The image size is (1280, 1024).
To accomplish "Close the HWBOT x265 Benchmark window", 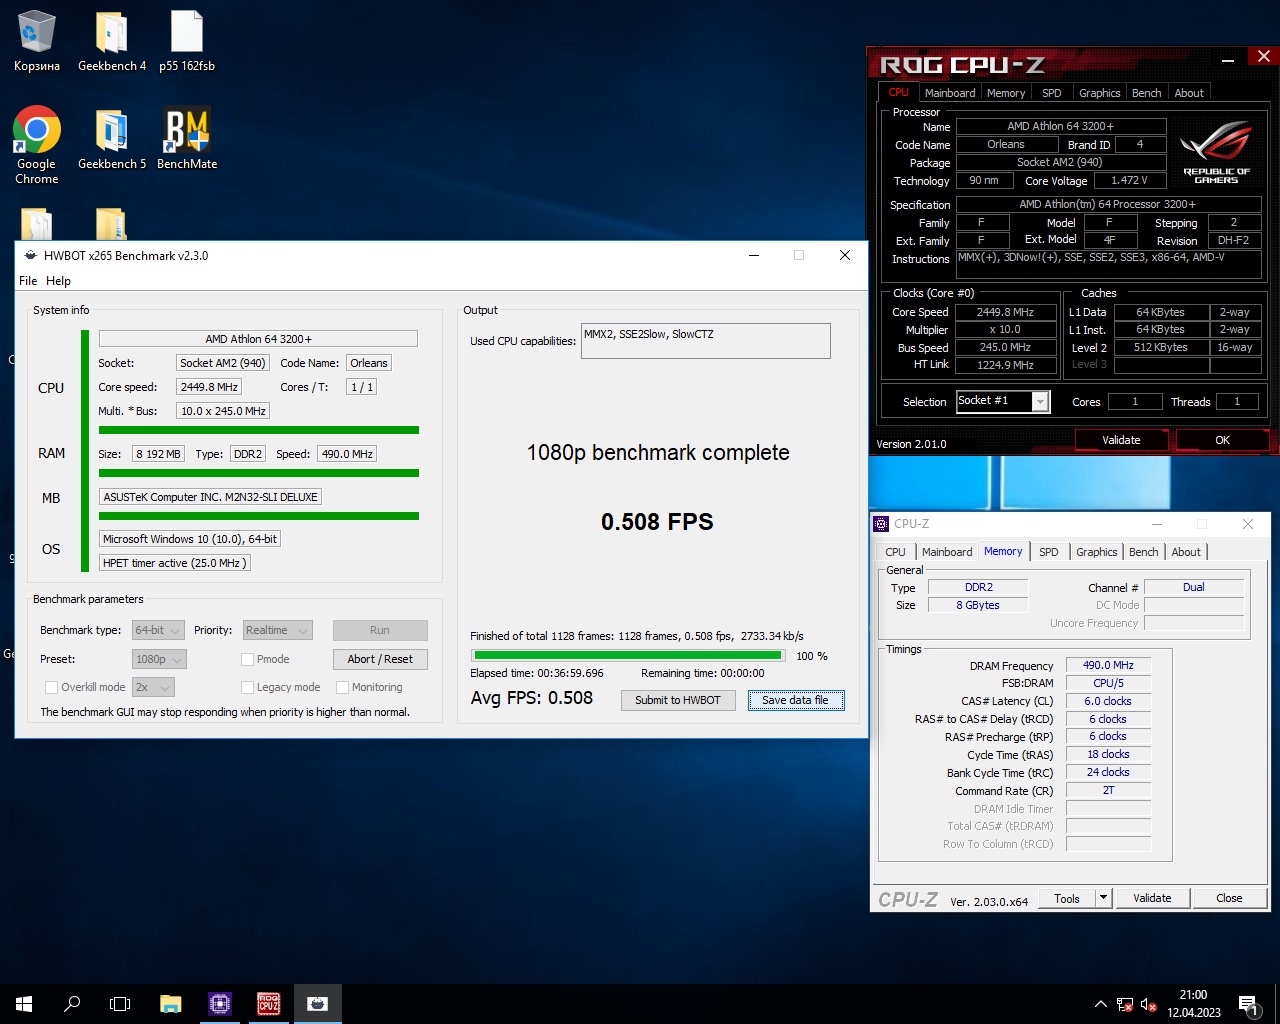I will 845,255.
